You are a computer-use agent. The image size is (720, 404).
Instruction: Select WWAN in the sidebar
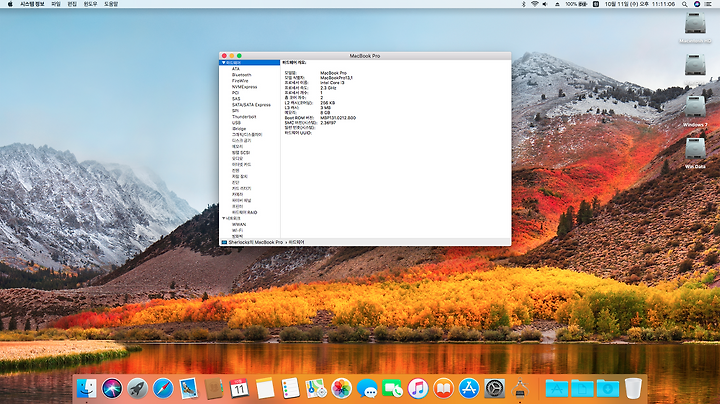coord(239,224)
